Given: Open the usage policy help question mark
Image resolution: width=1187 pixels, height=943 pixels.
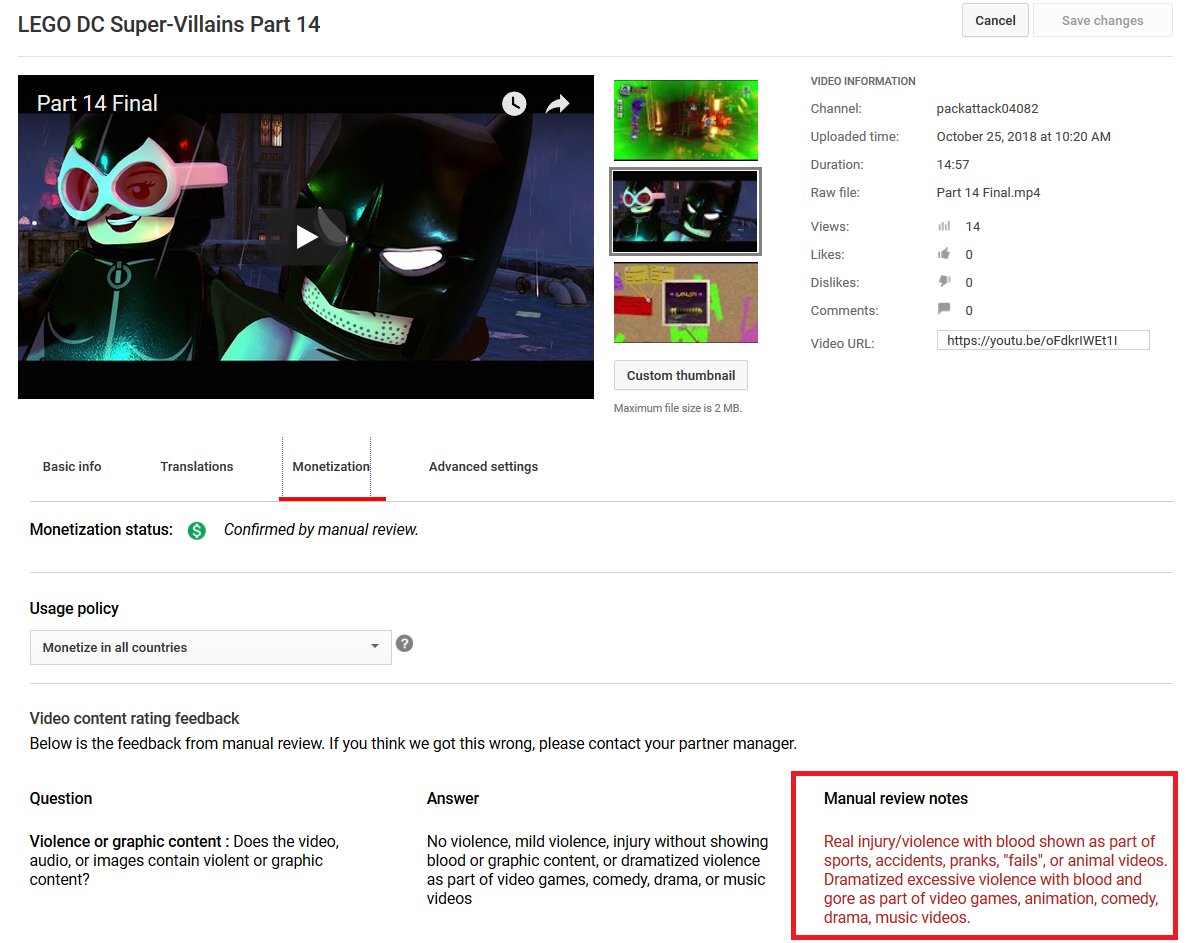Looking at the screenshot, I should tap(404, 643).
